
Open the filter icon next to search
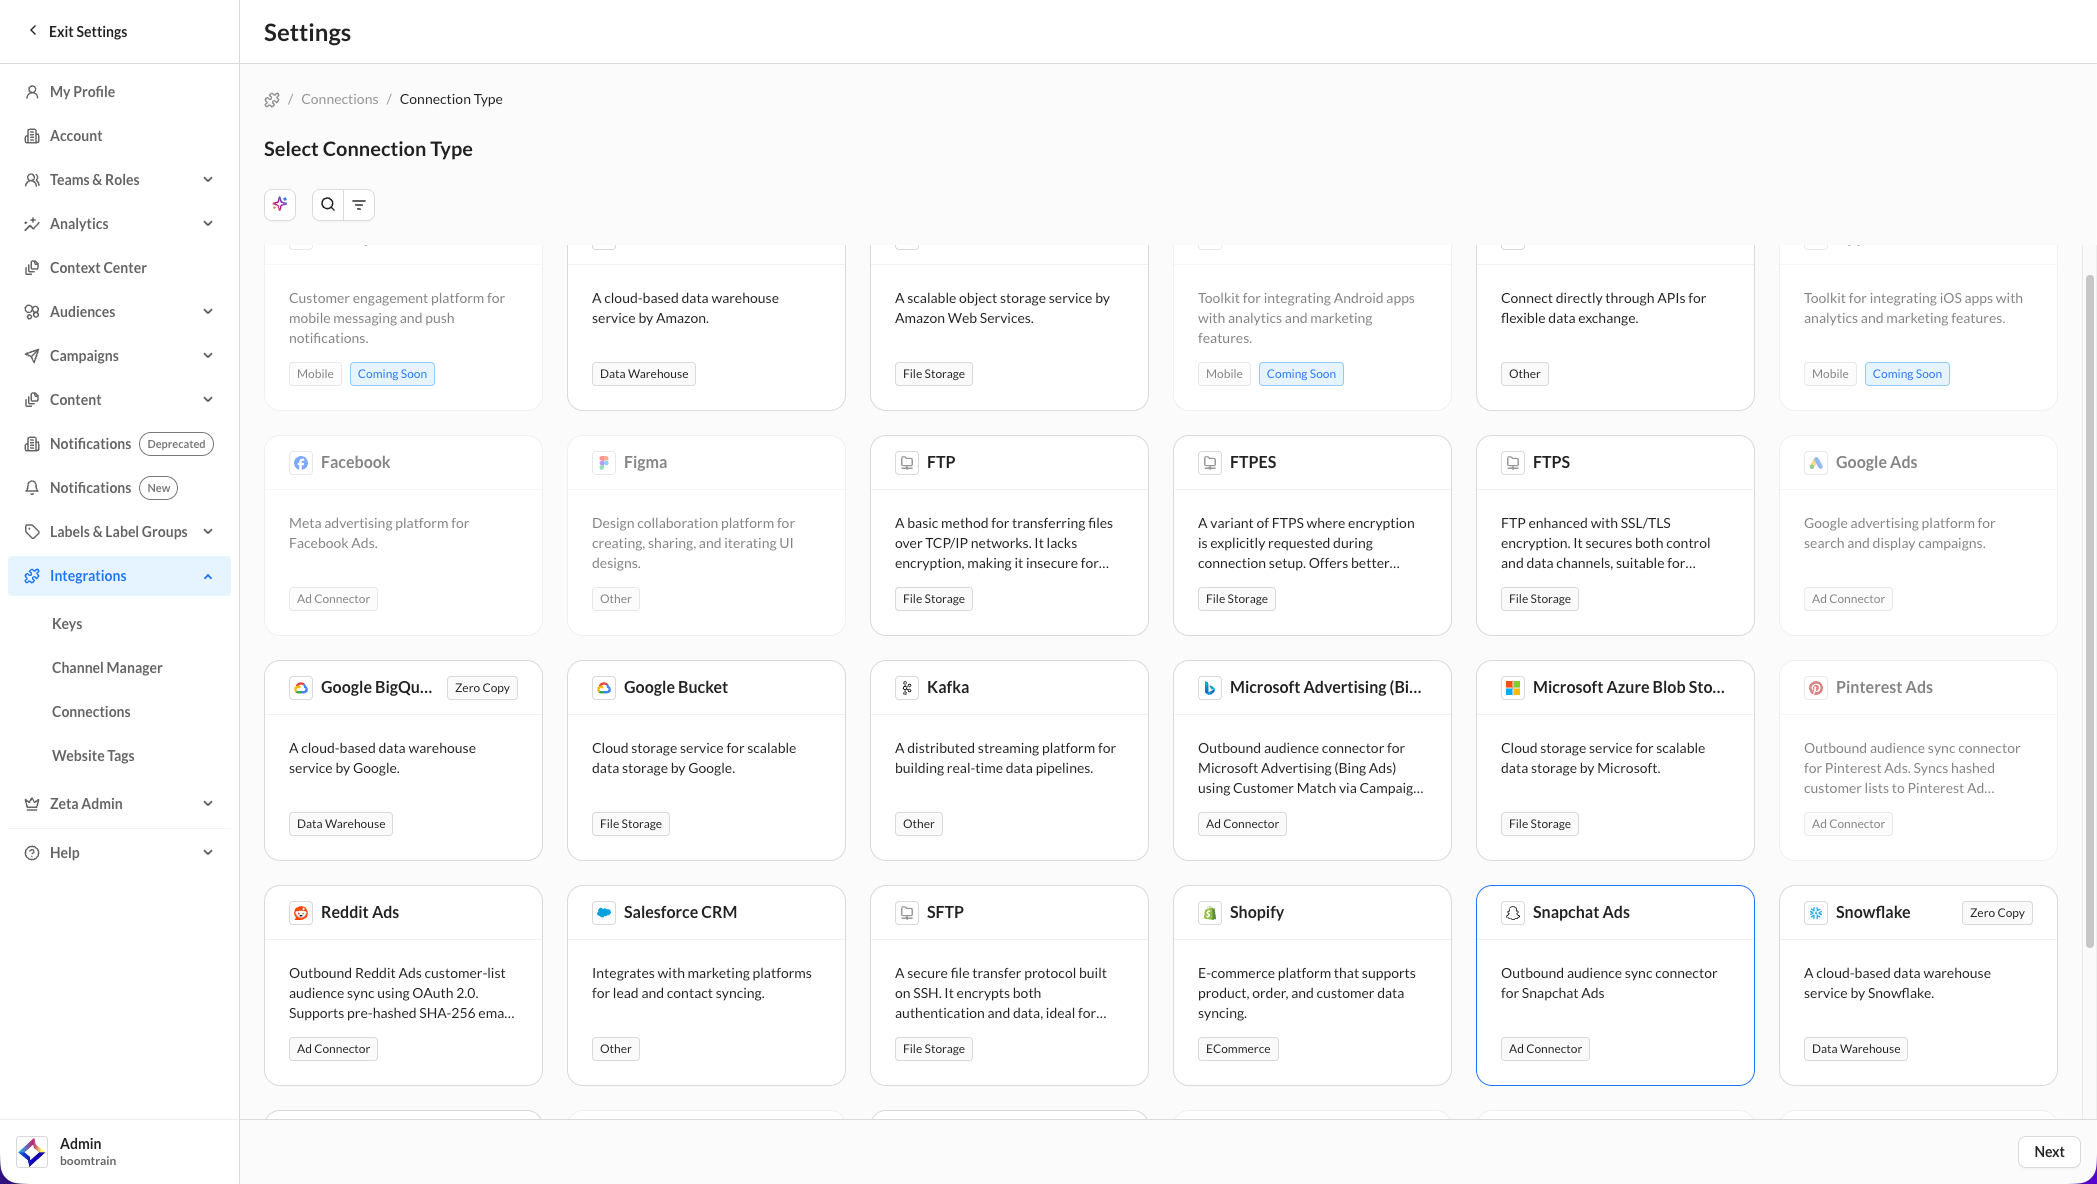point(359,204)
